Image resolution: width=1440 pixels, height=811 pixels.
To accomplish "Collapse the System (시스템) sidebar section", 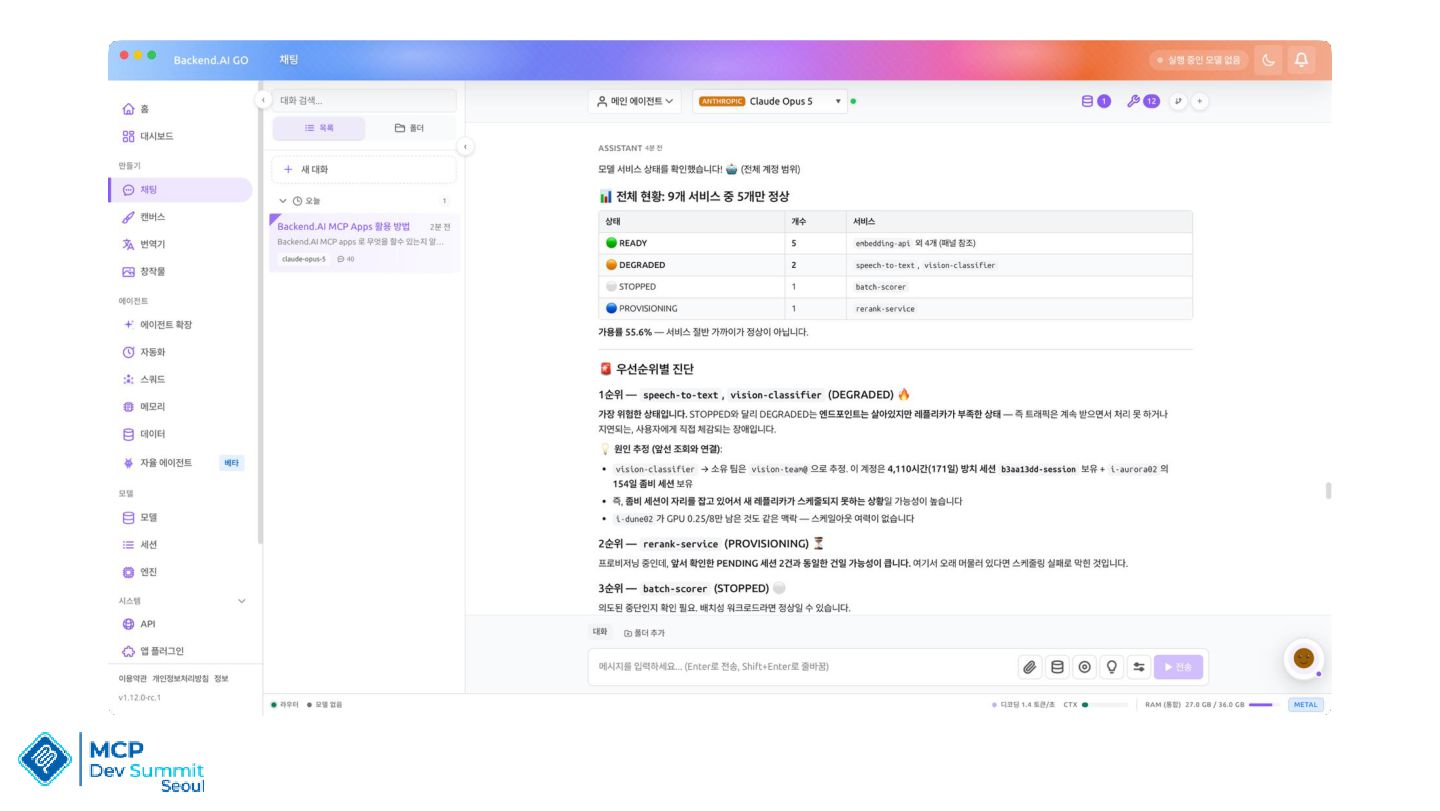I will tap(241, 601).
